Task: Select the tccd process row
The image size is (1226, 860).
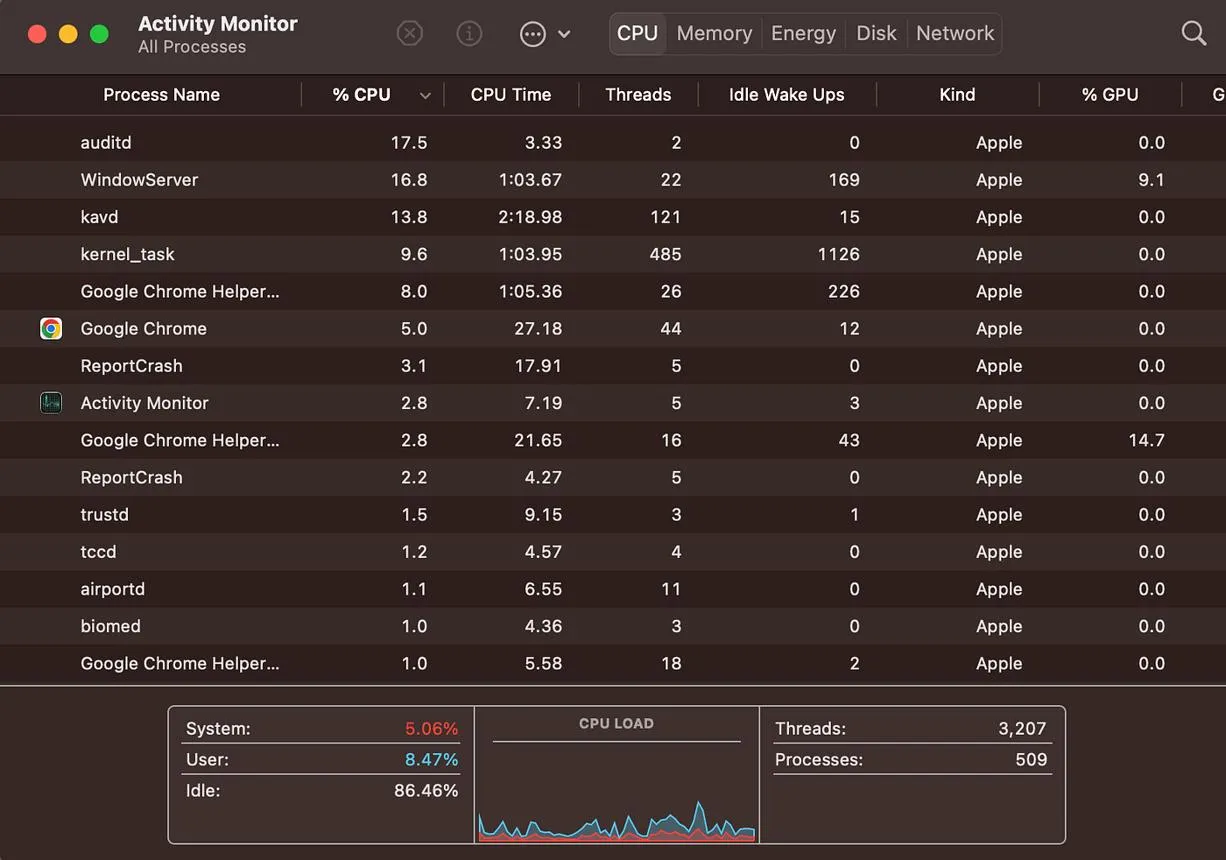Action: tap(613, 552)
